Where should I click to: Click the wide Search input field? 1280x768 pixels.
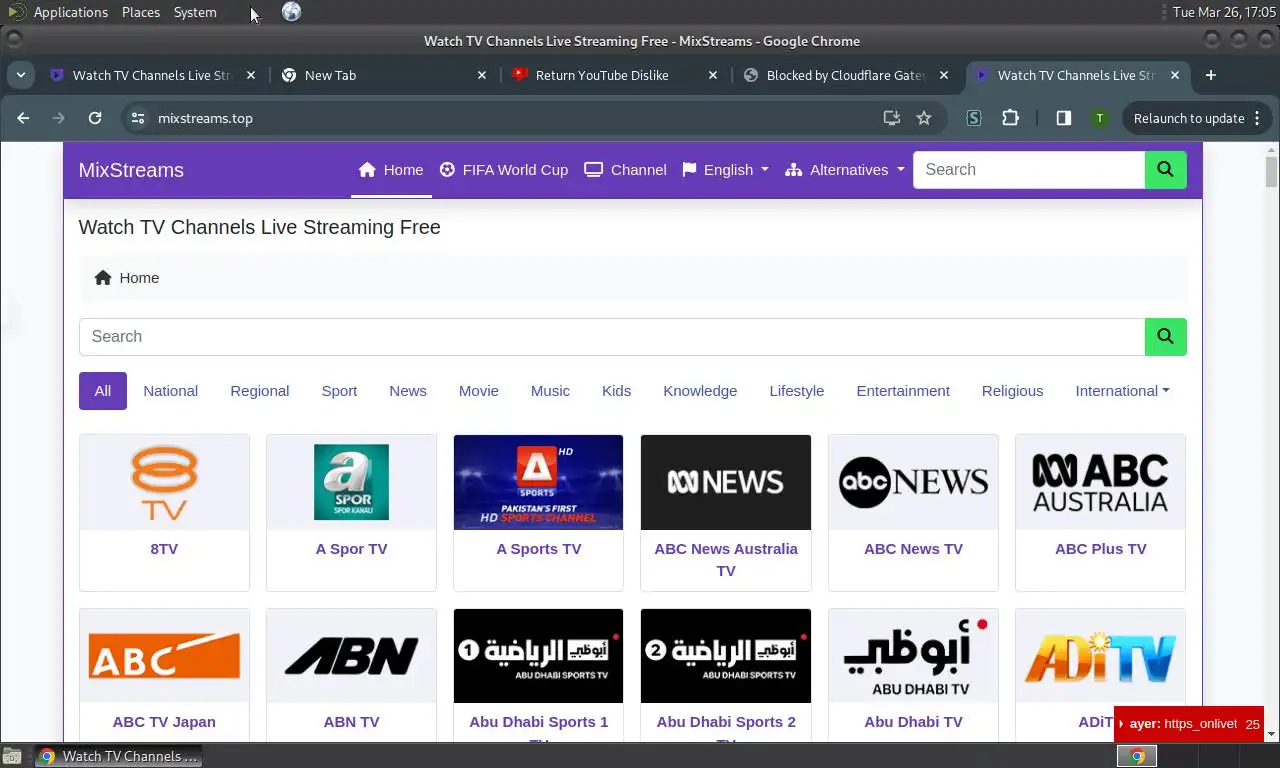click(612, 337)
